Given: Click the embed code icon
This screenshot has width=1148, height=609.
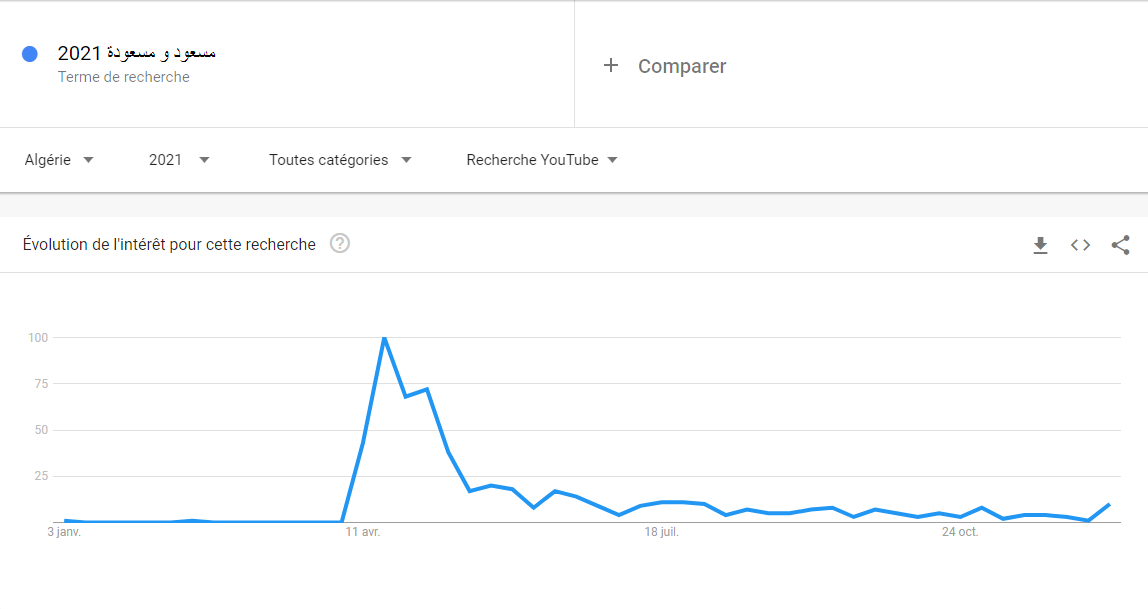Looking at the screenshot, I should pyautogui.click(x=1080, y=245).
